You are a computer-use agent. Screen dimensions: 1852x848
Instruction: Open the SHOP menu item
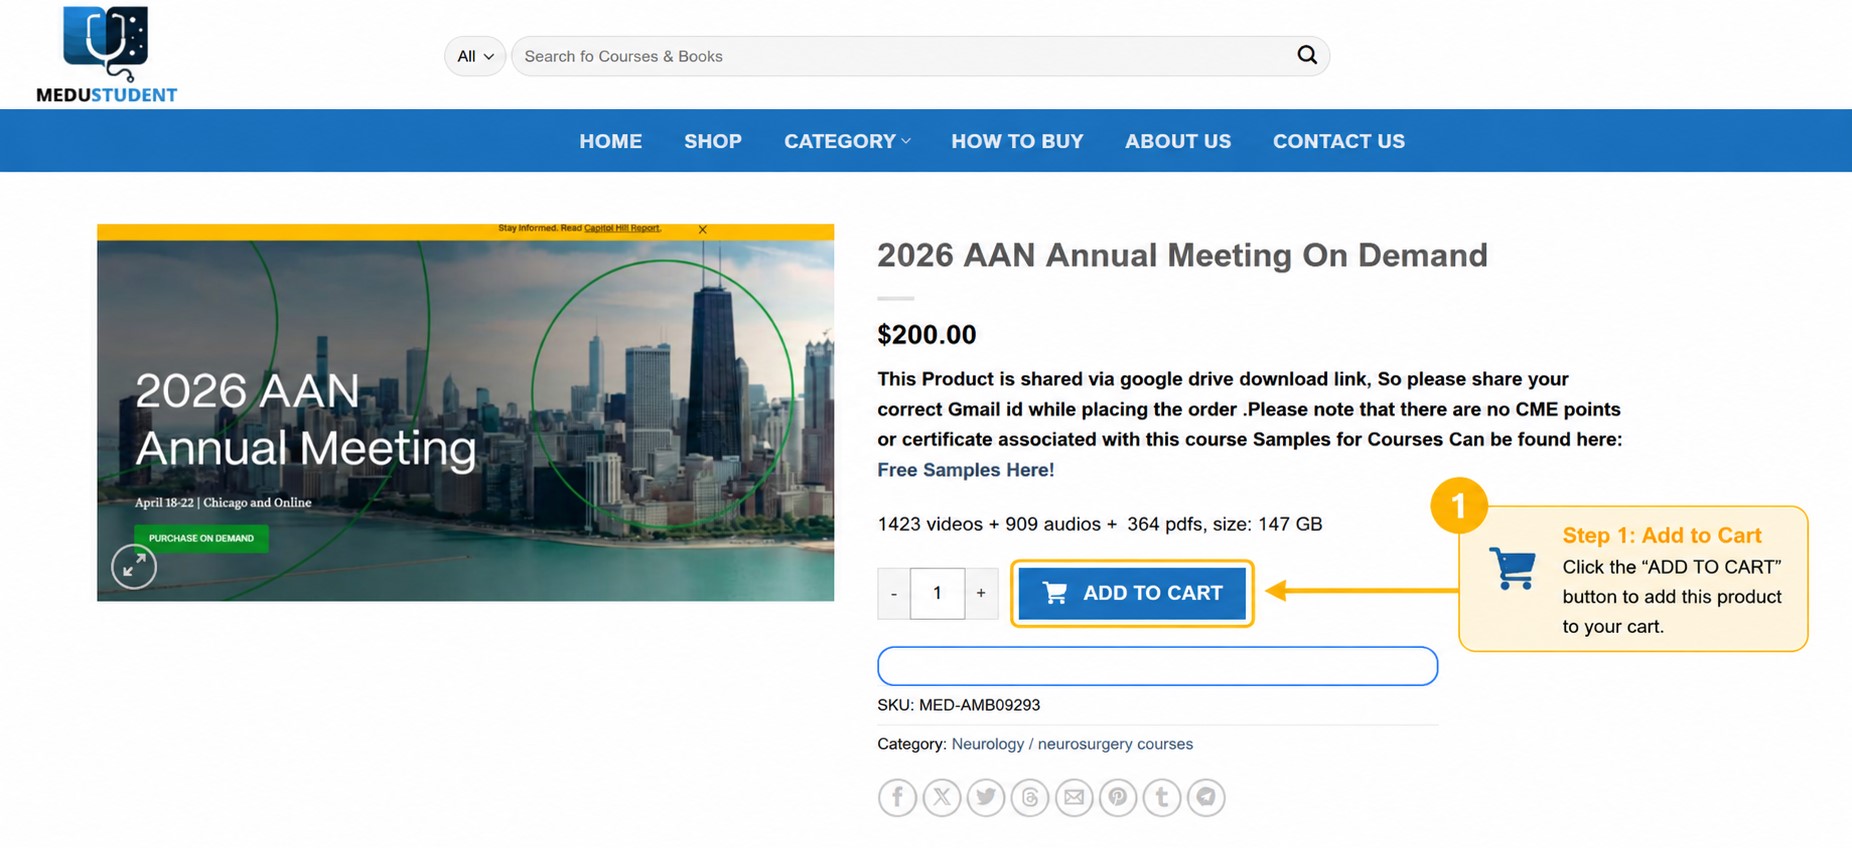pyautogui.click(x=713, y=141)
